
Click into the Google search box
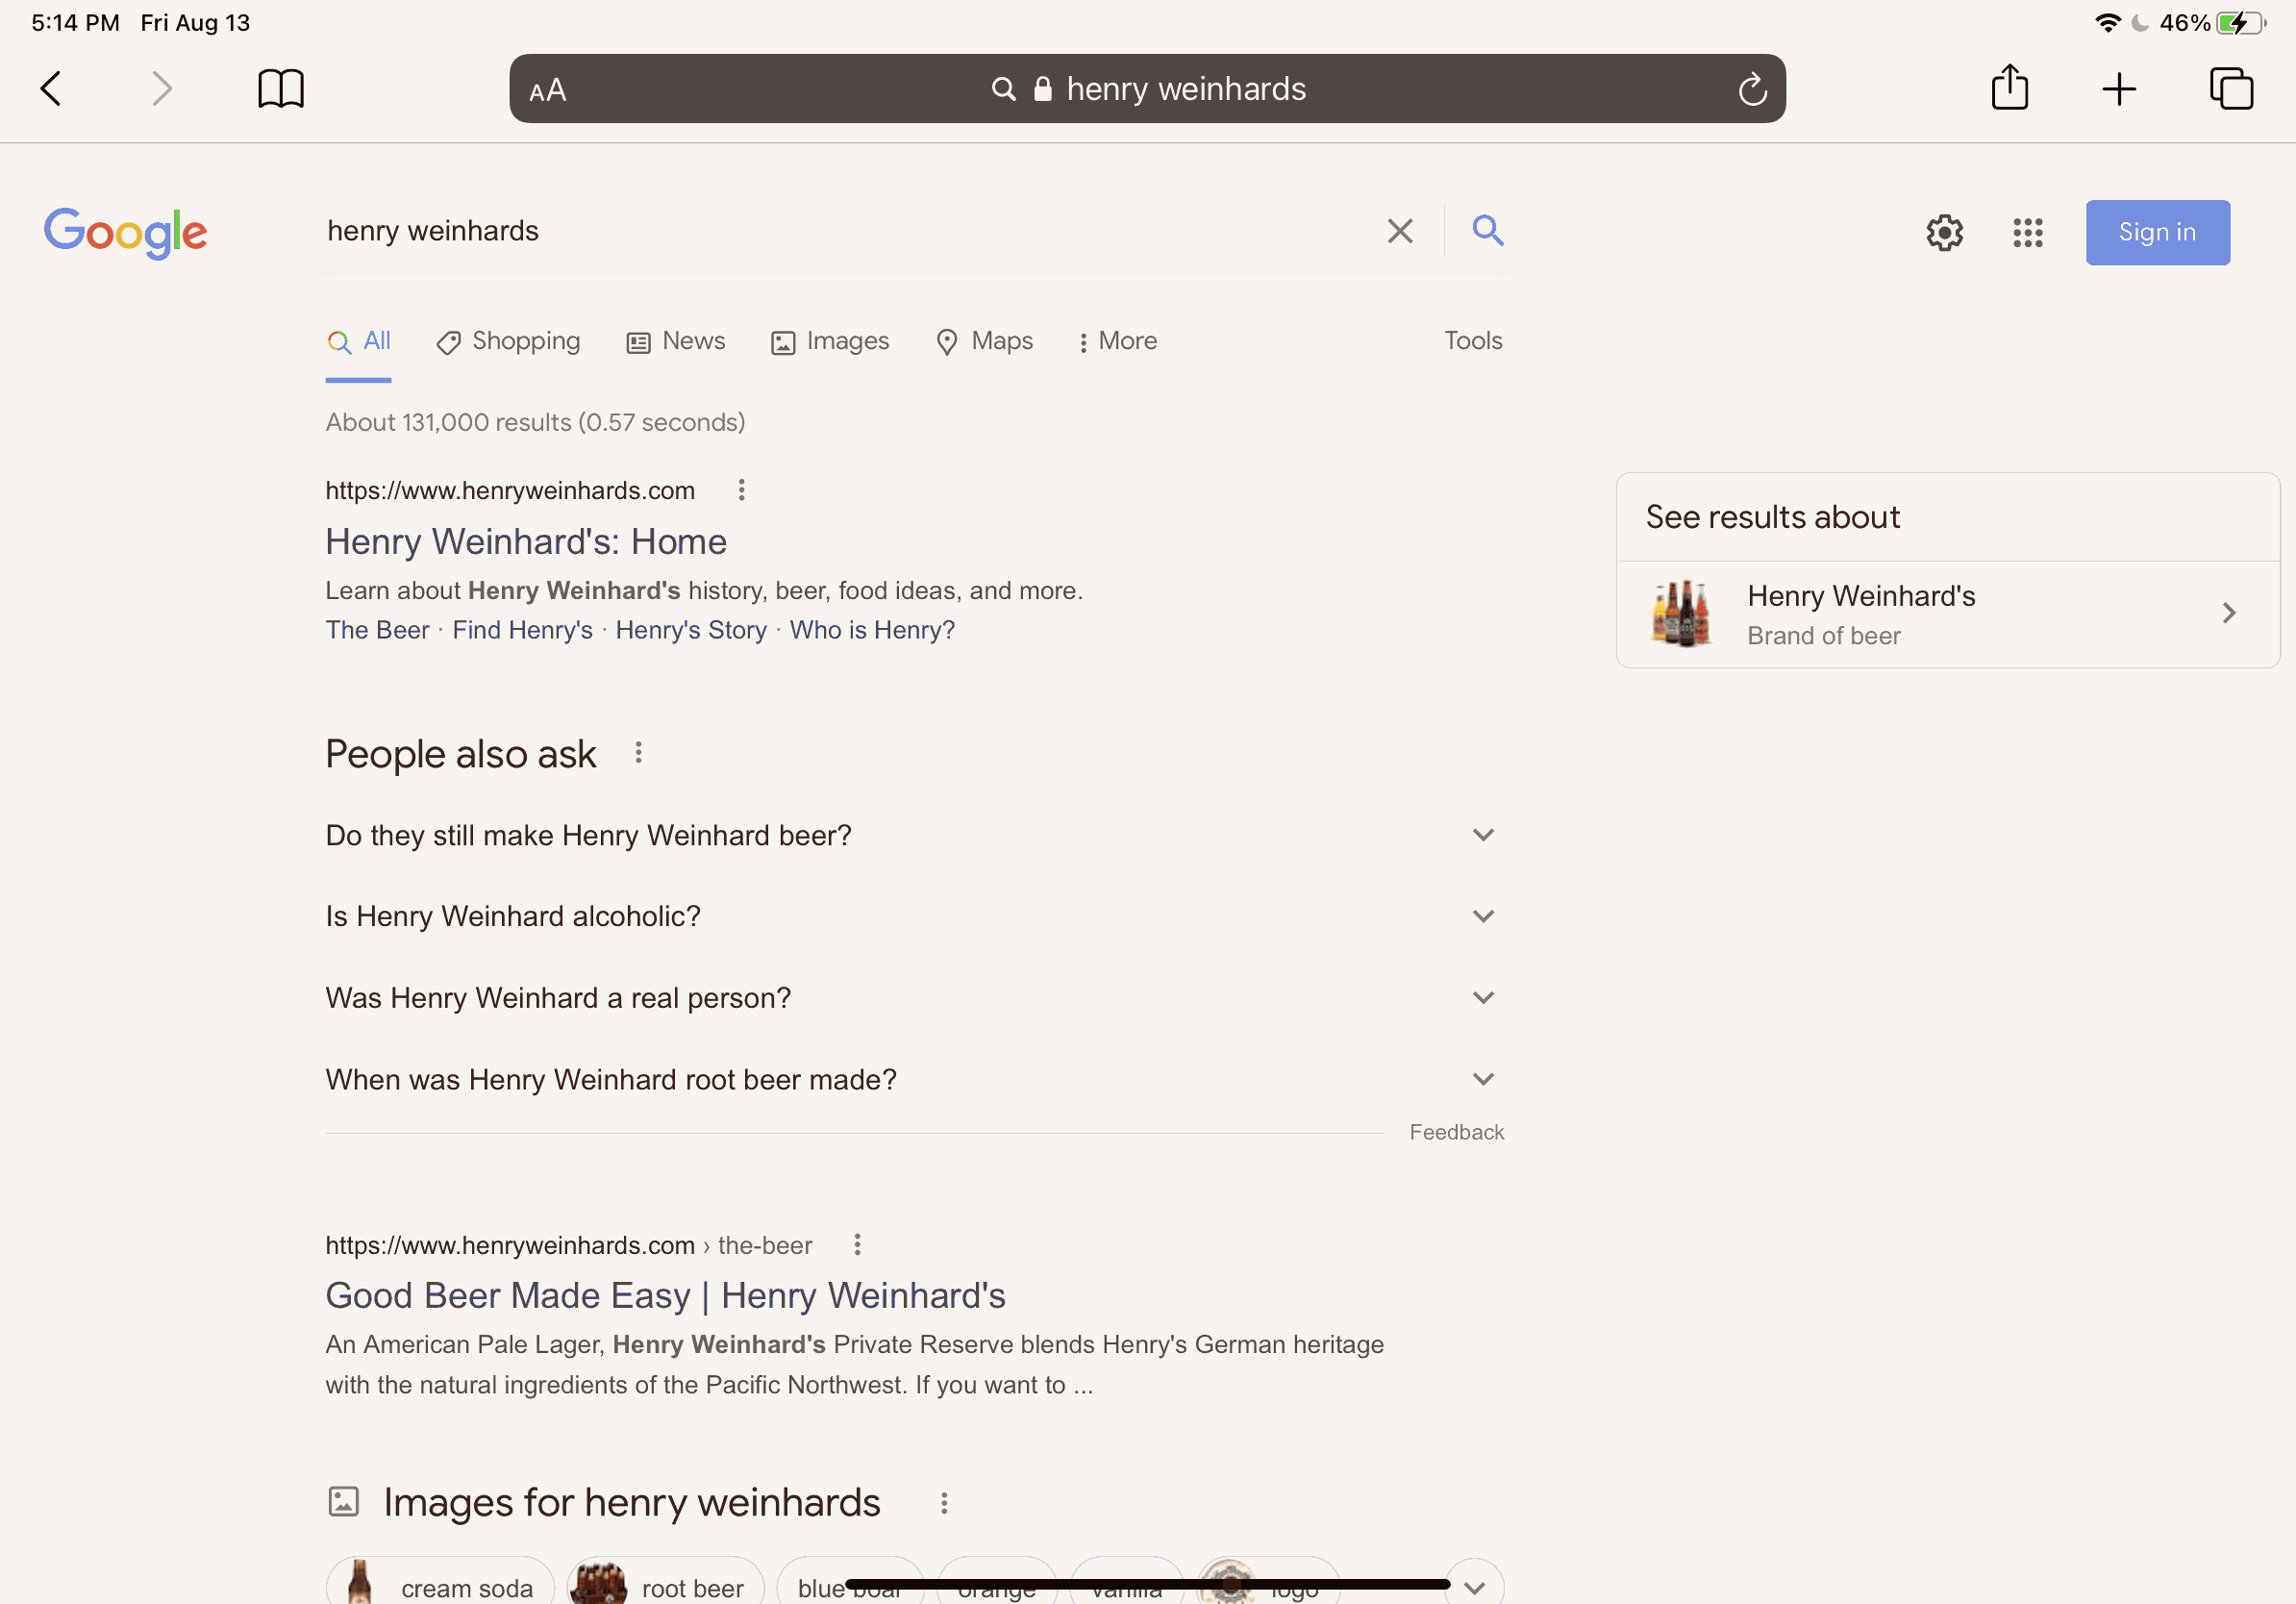point(850,231)
